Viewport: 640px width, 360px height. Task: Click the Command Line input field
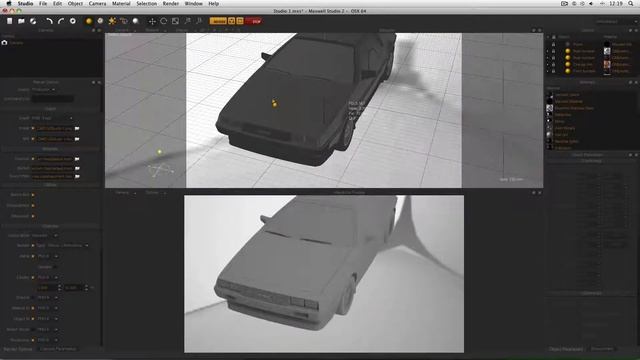click(x=53, y=98)
